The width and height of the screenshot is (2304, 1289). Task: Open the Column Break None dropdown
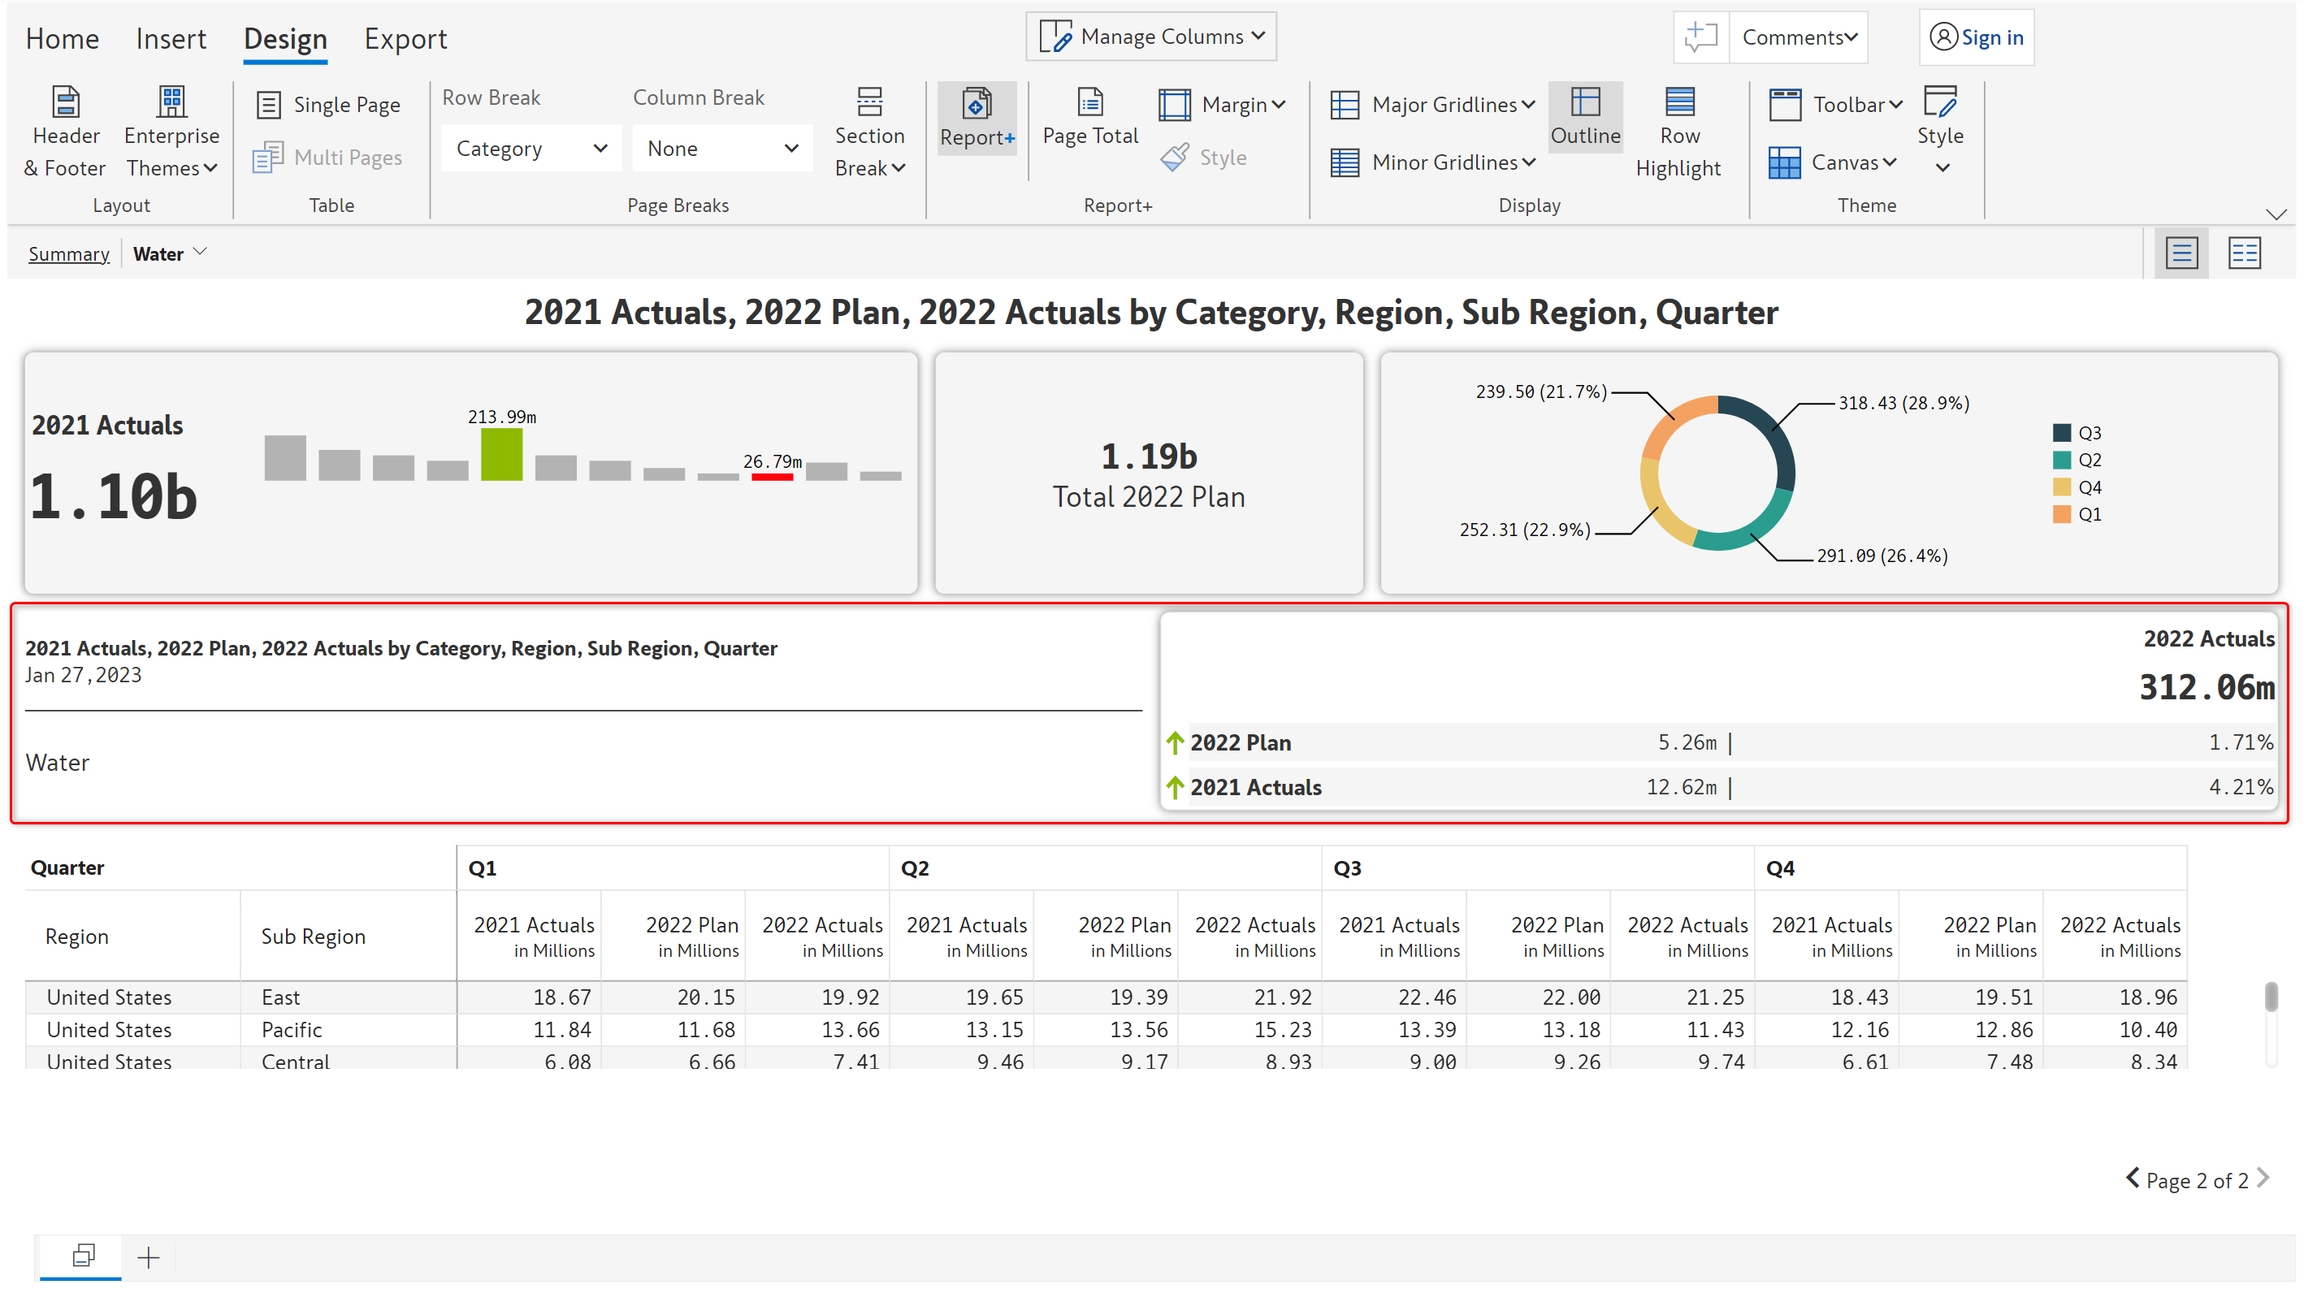pos(722,149)
